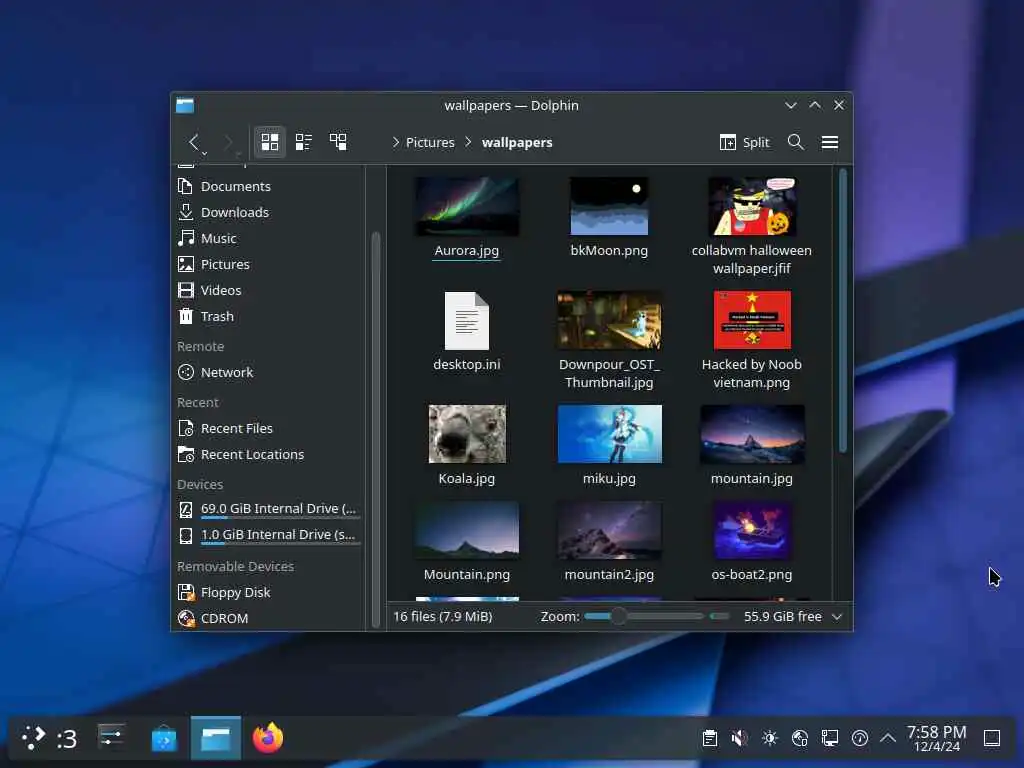Open the Dolphin window icon menu
This screenshot has width=1024, height=768.
(x=185, y=105)
